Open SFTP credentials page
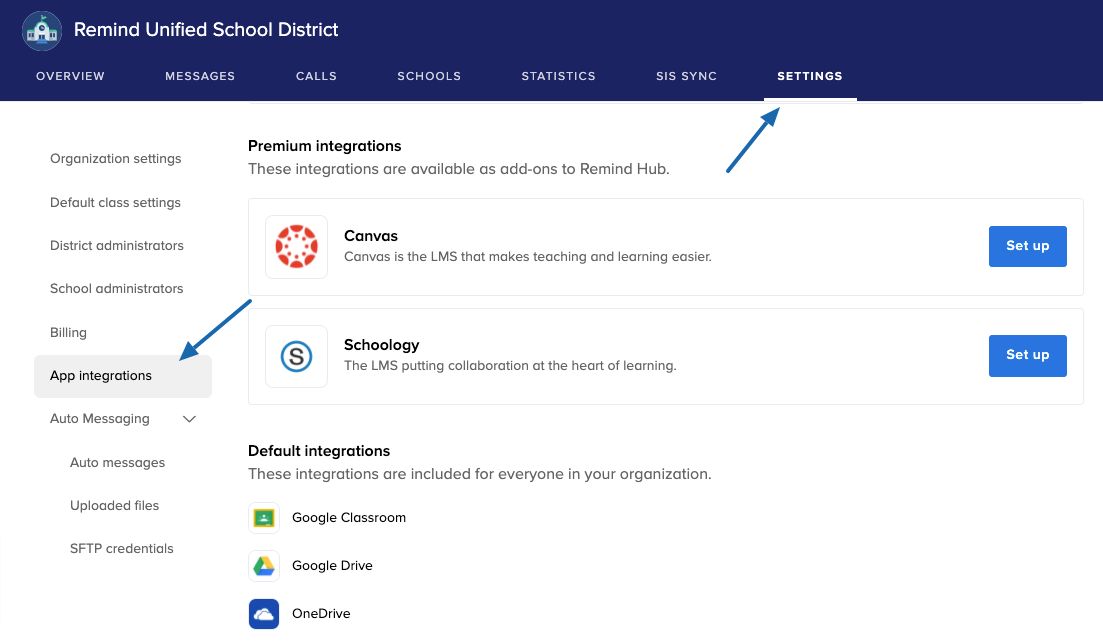 (121, 549)
